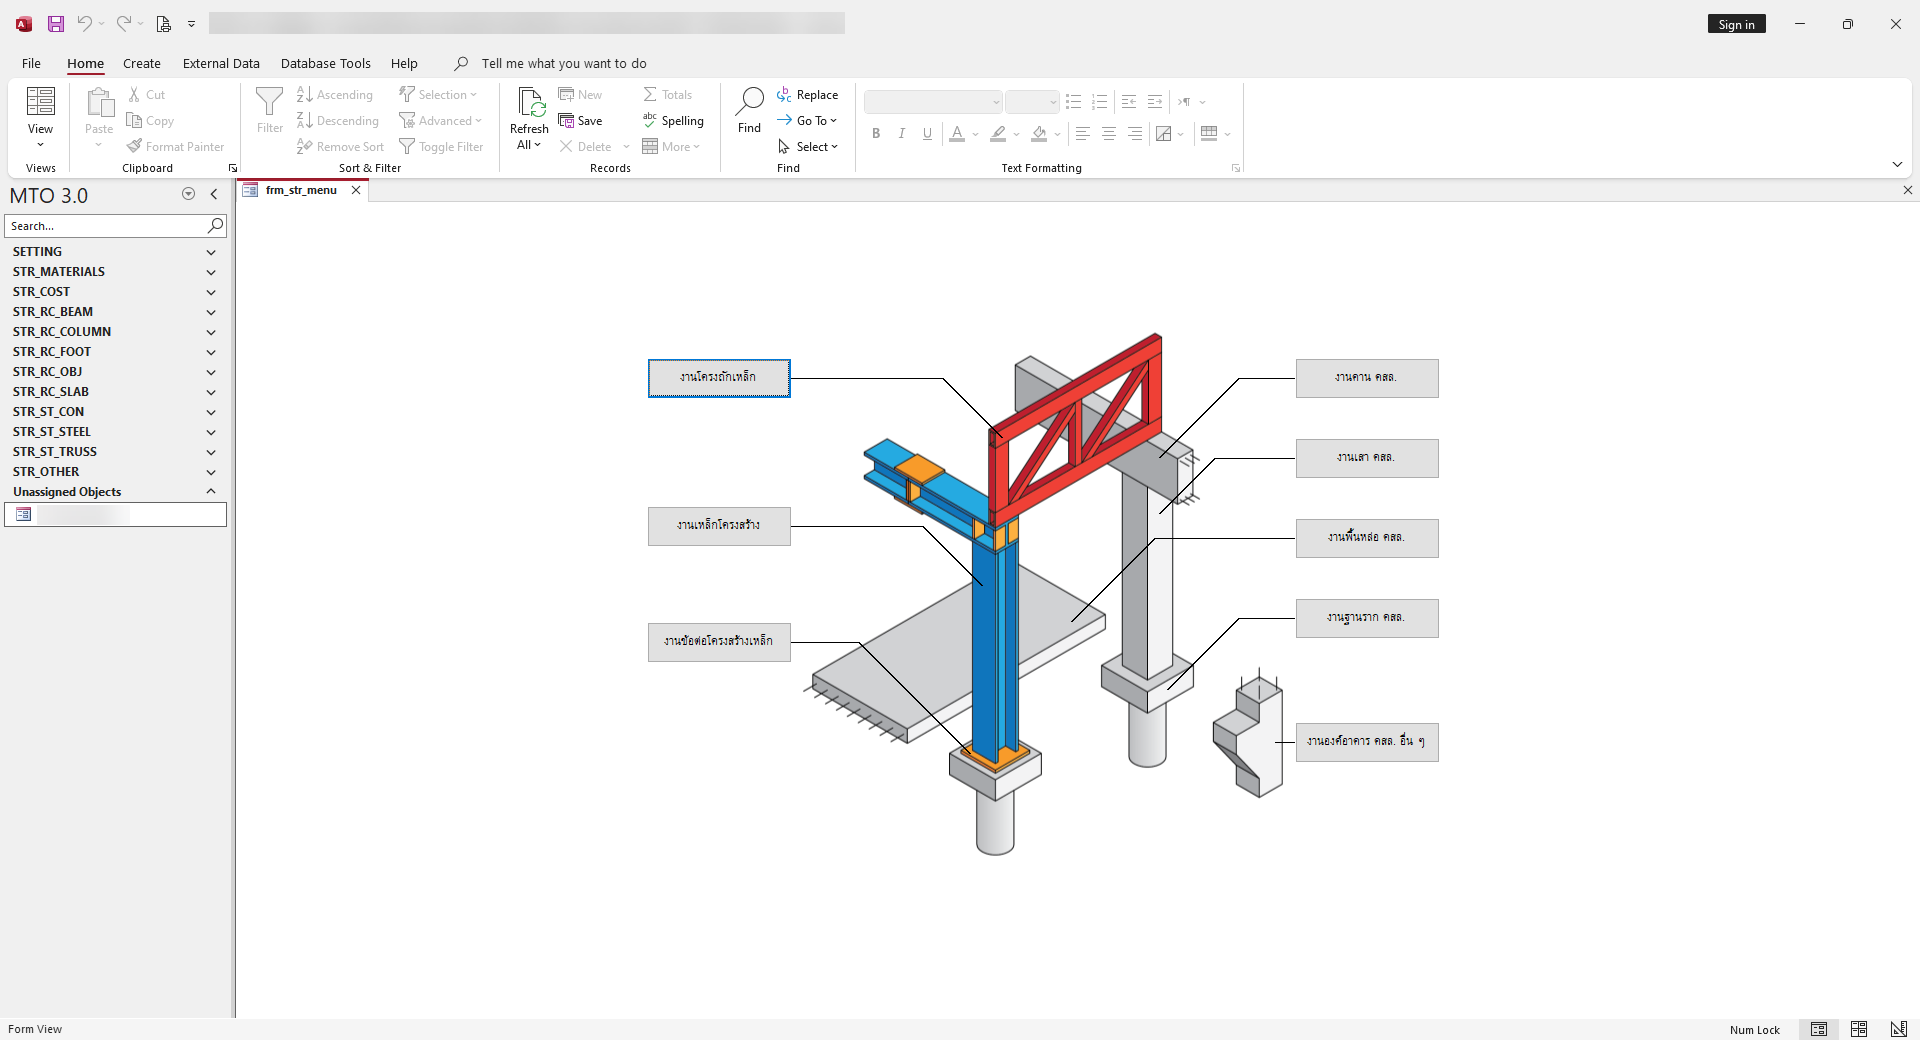Viewport: 1920px width, 1040px height.
Task: Click the Undo icon in title bar
Action: click(x=85, y=24)
